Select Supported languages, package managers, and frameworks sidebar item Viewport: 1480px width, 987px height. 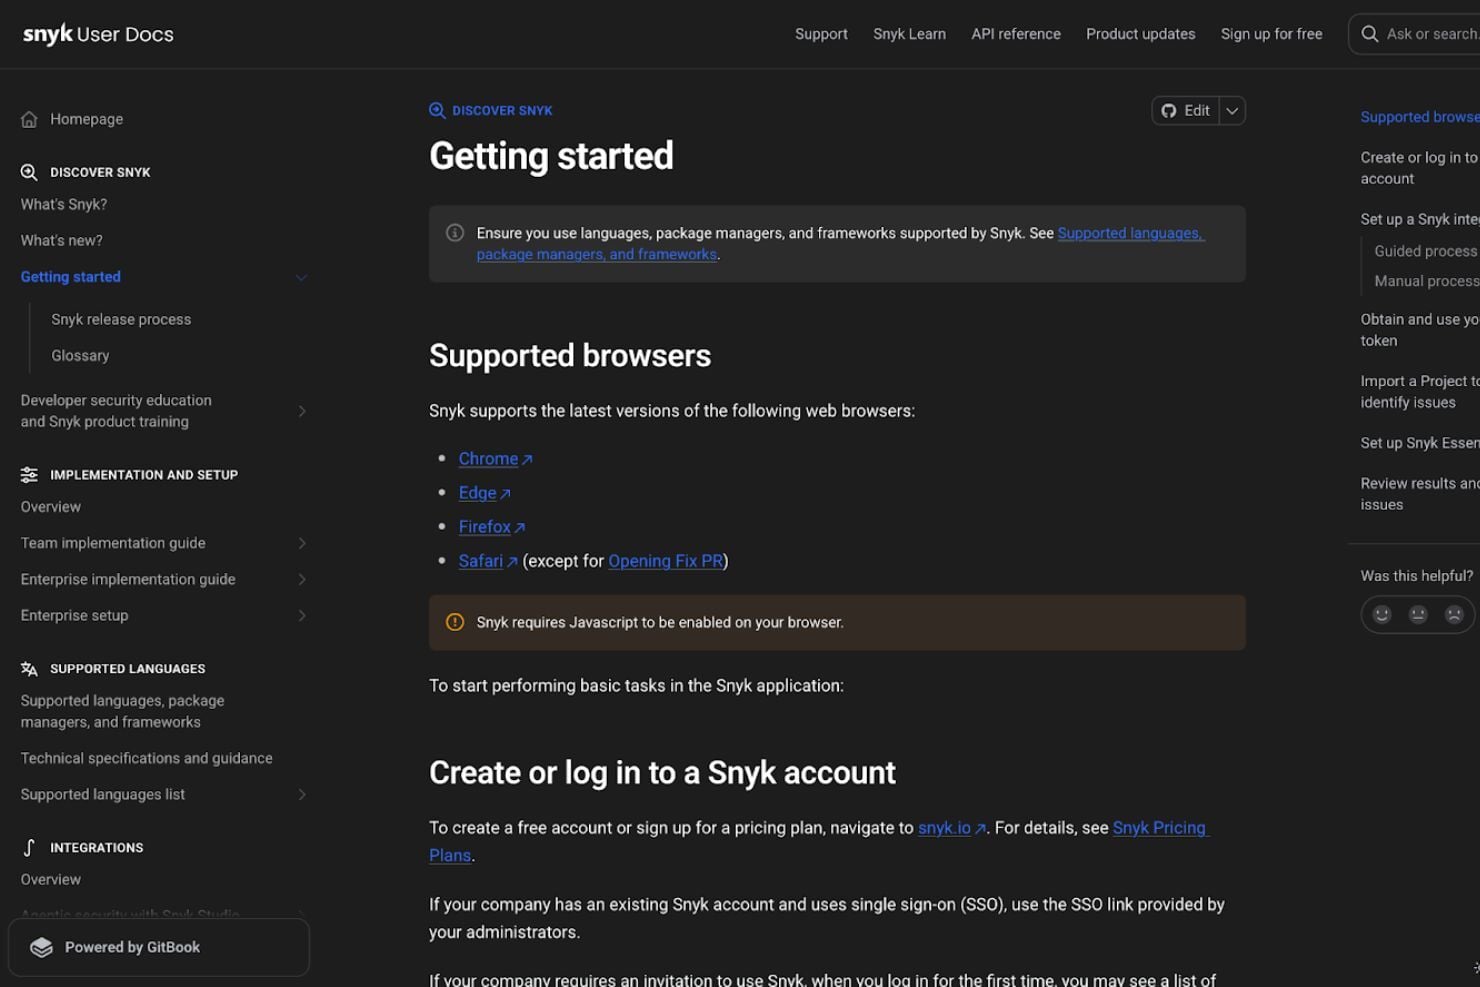pyautogui.click(x=123, y=711)
